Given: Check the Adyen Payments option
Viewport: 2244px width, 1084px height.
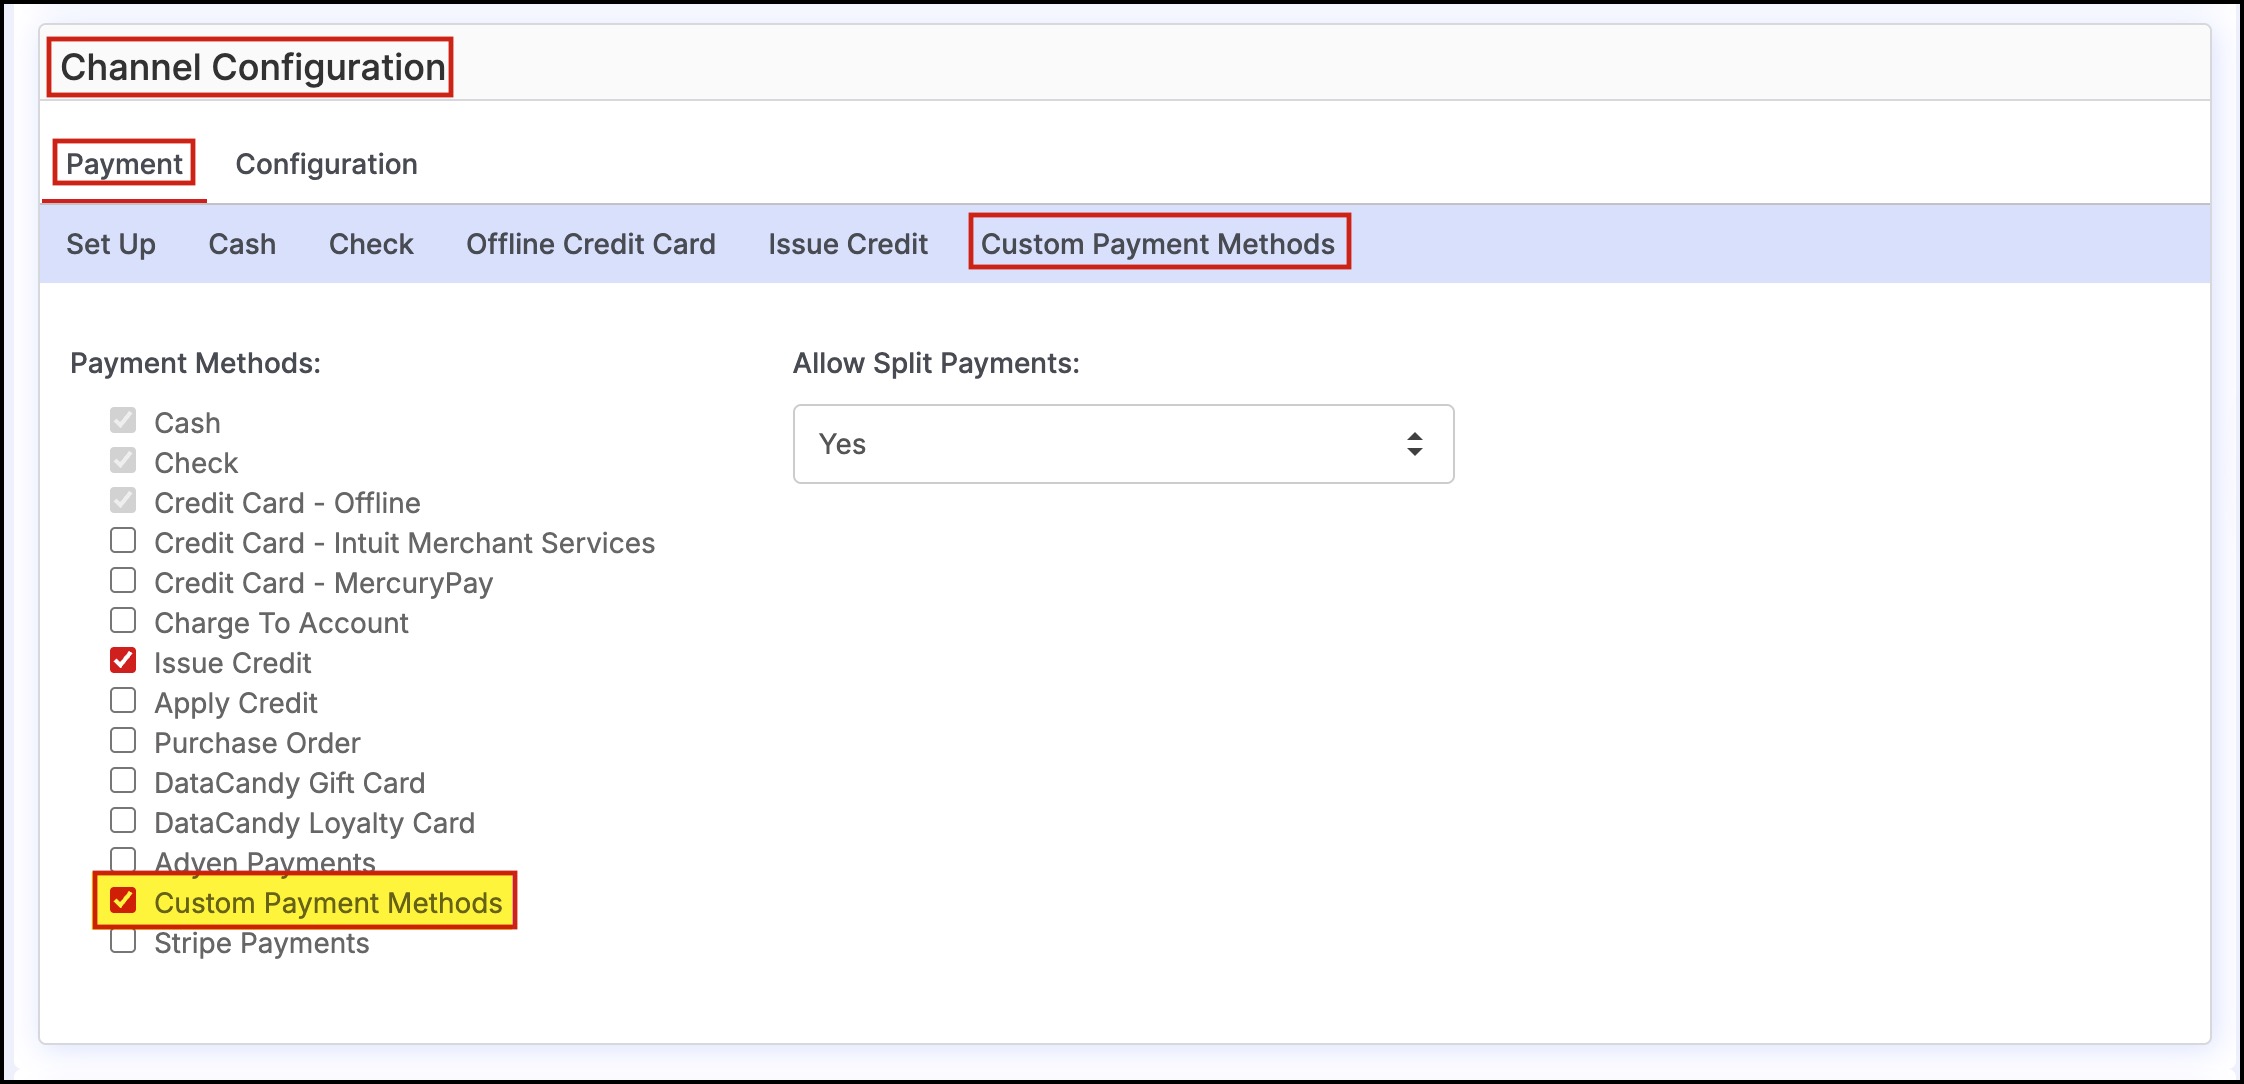Looking at the screenshot, I should (123, 860).
